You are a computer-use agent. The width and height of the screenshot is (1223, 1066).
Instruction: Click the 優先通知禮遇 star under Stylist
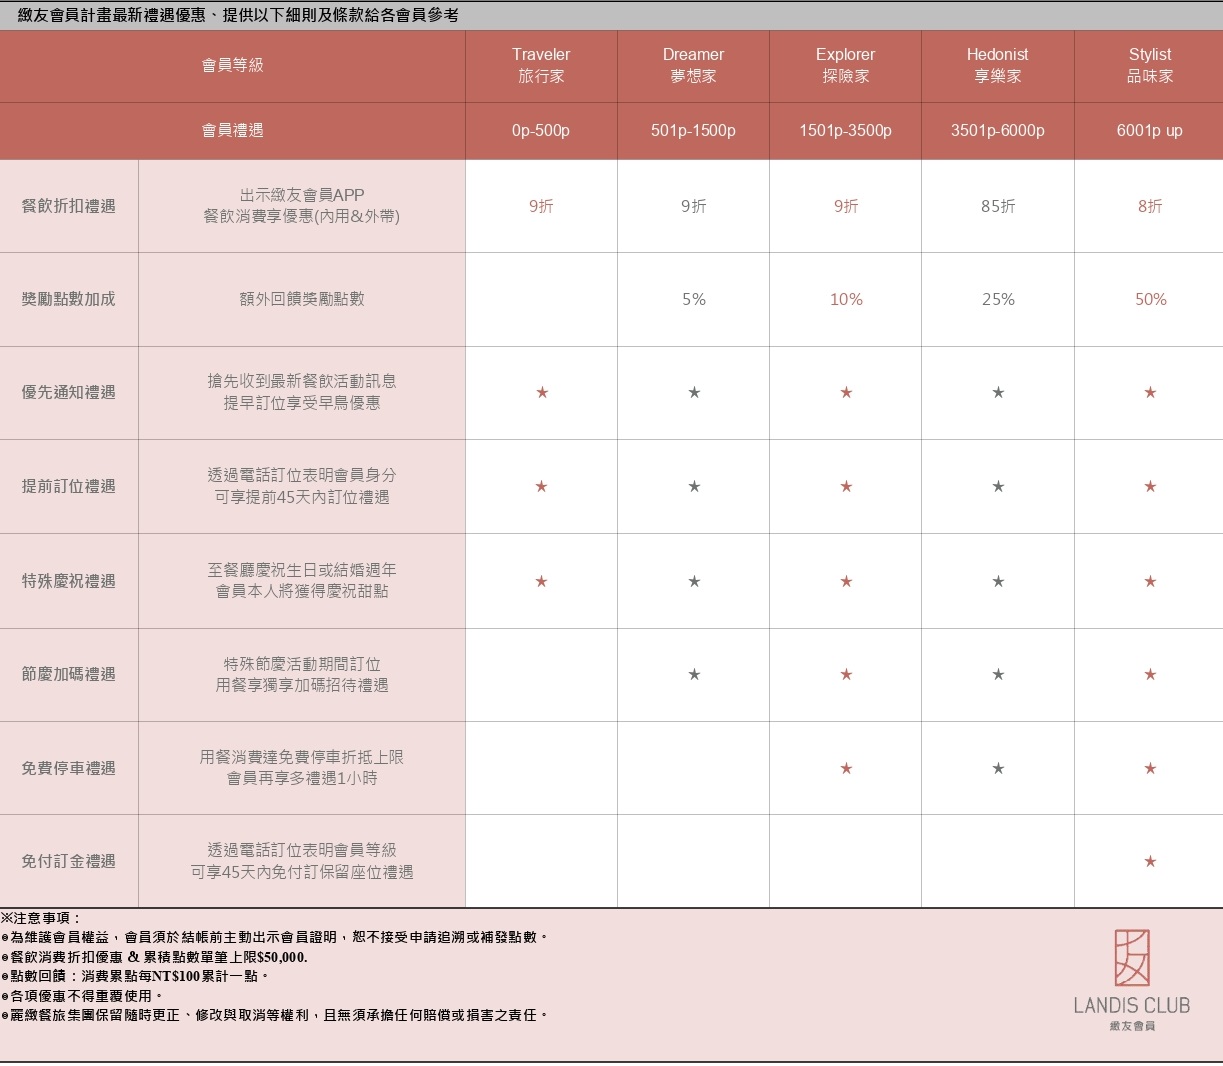[1150, 392]
